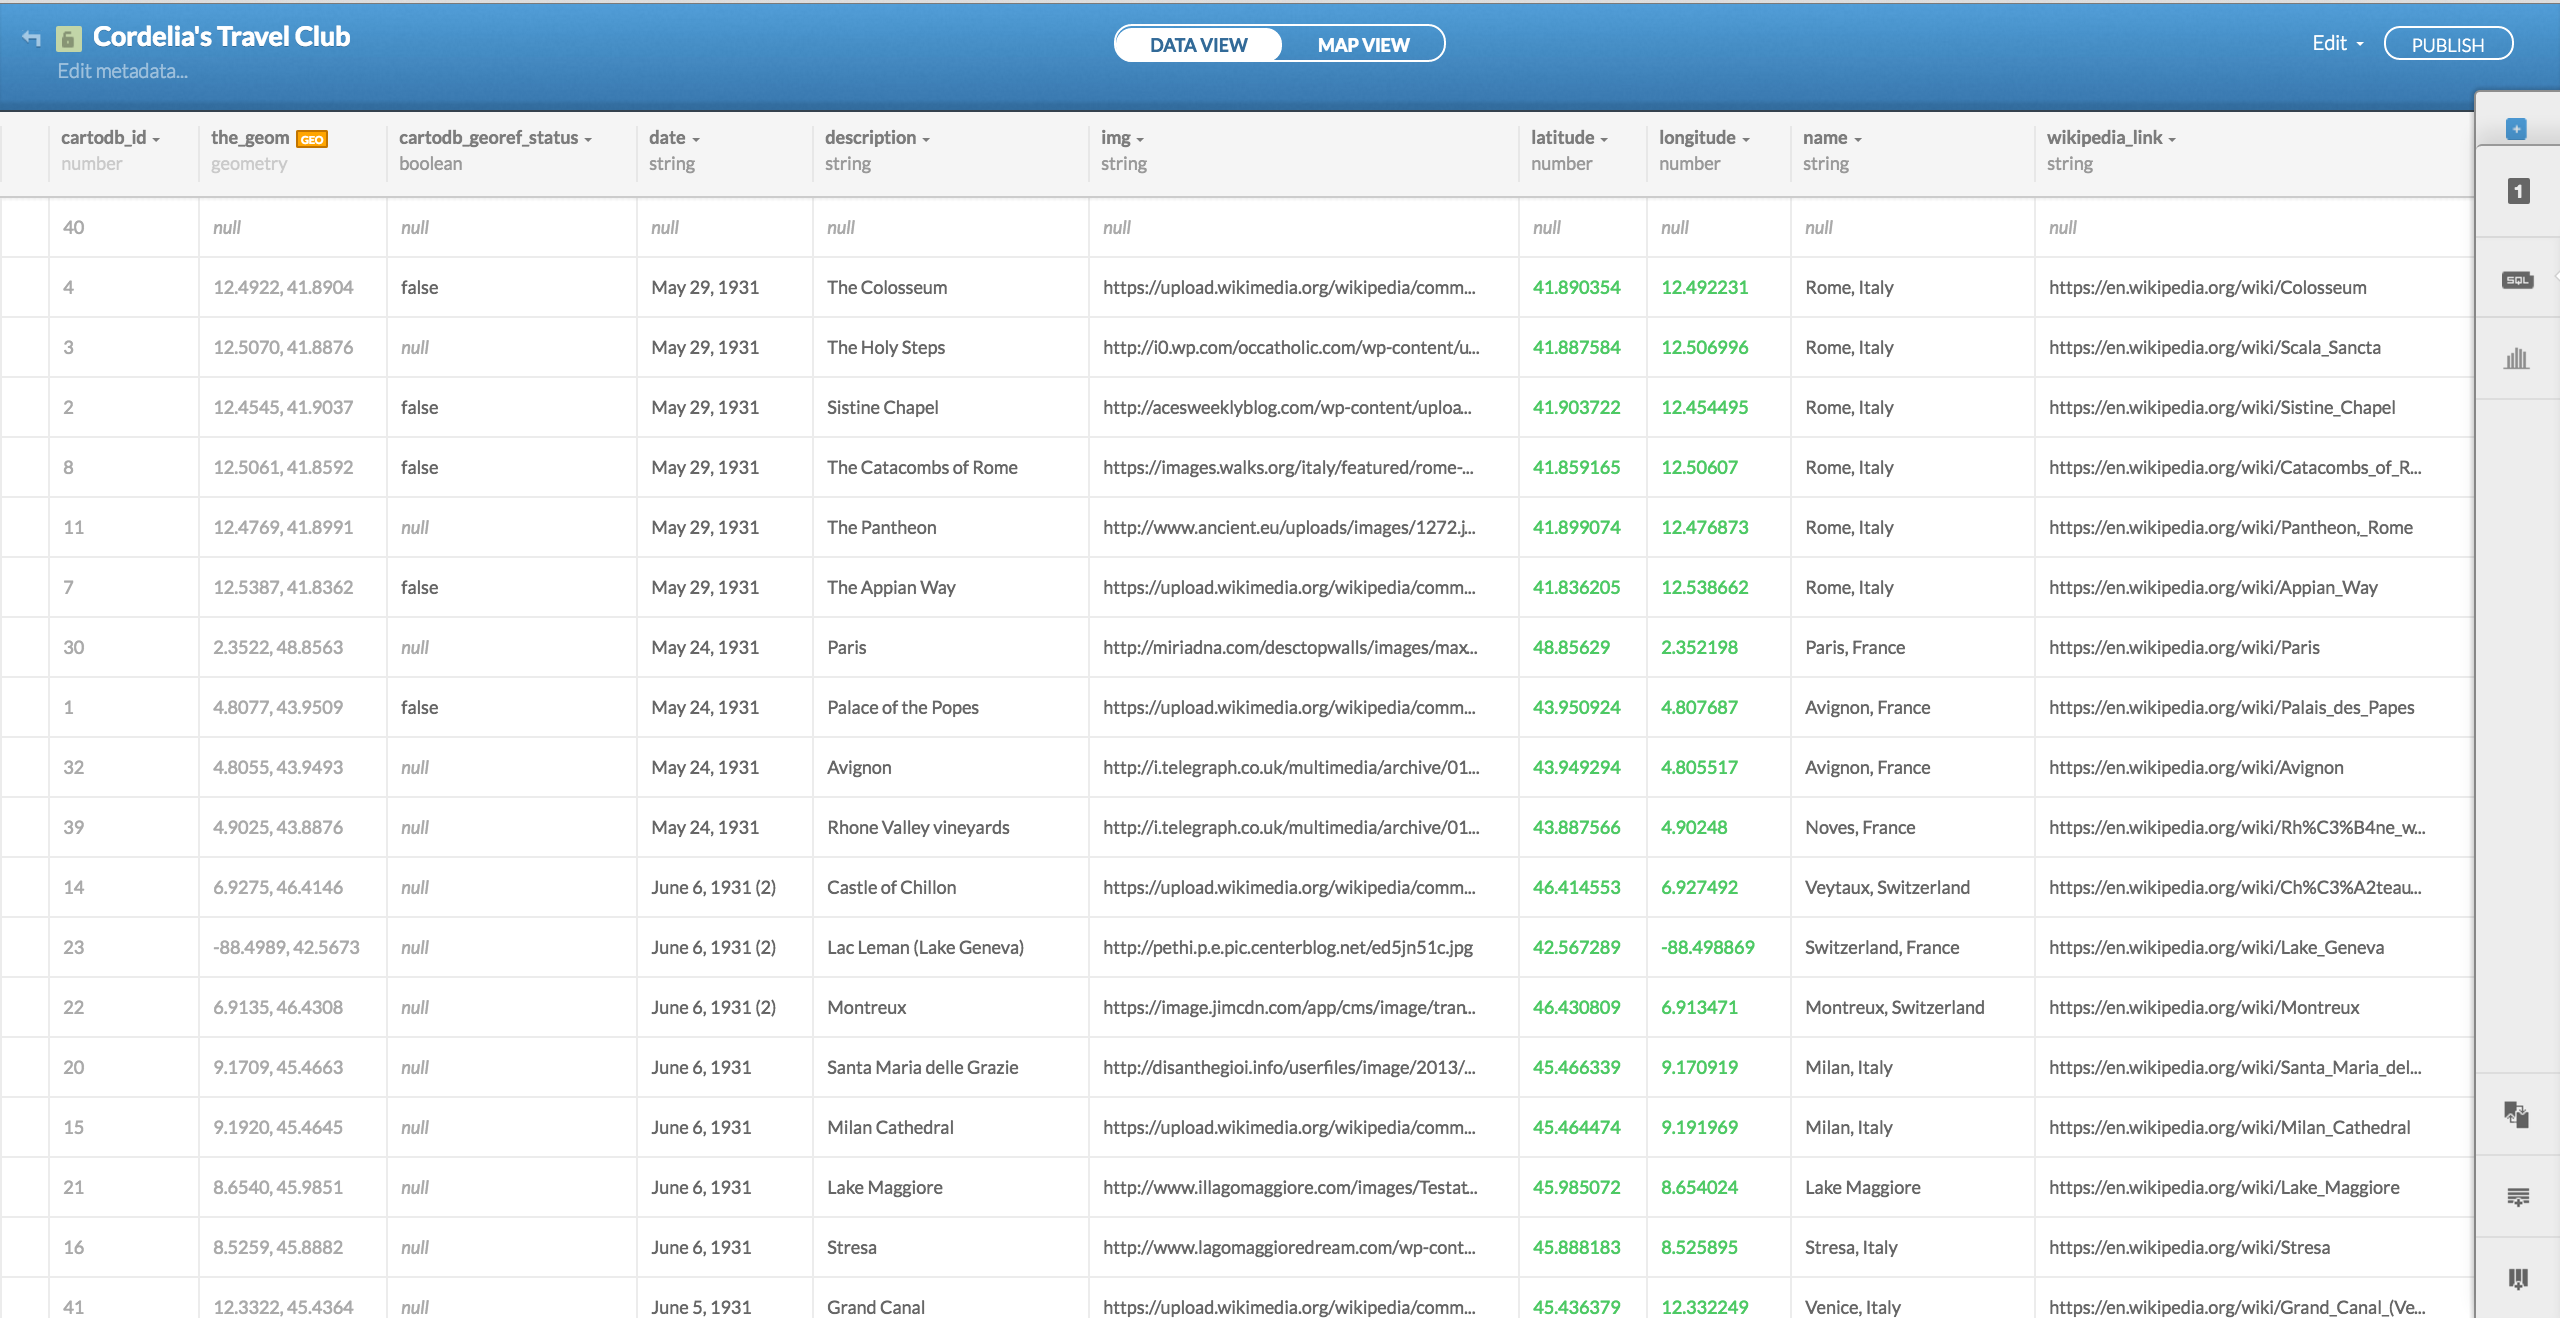Go back using the return arrow icon
The image size is (2560, 1318).
[x=32, y=38]
